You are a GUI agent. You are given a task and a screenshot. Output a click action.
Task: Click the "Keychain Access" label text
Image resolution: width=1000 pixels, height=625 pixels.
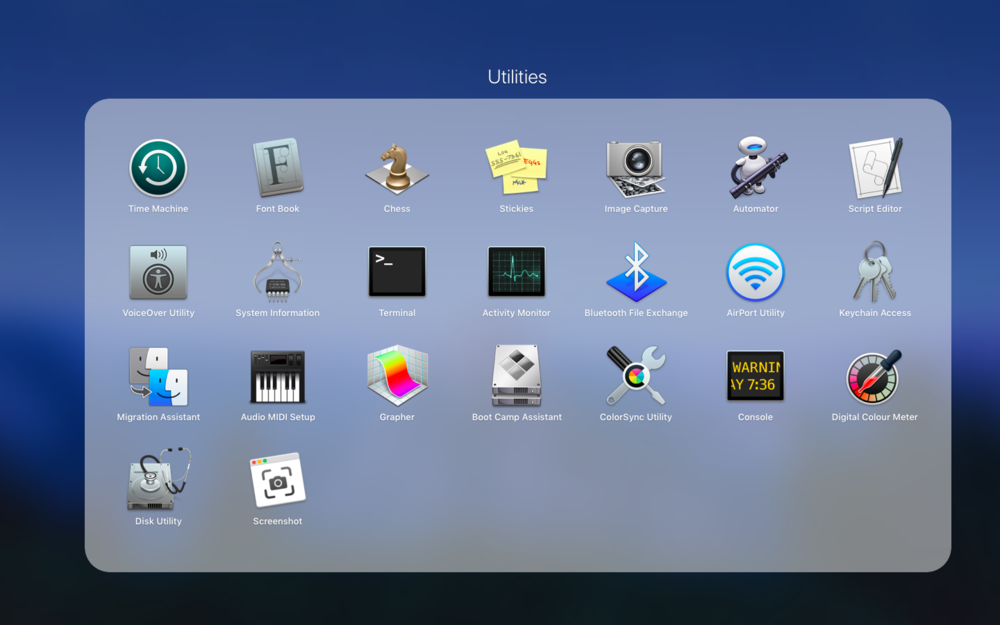(x=875, y=312)
